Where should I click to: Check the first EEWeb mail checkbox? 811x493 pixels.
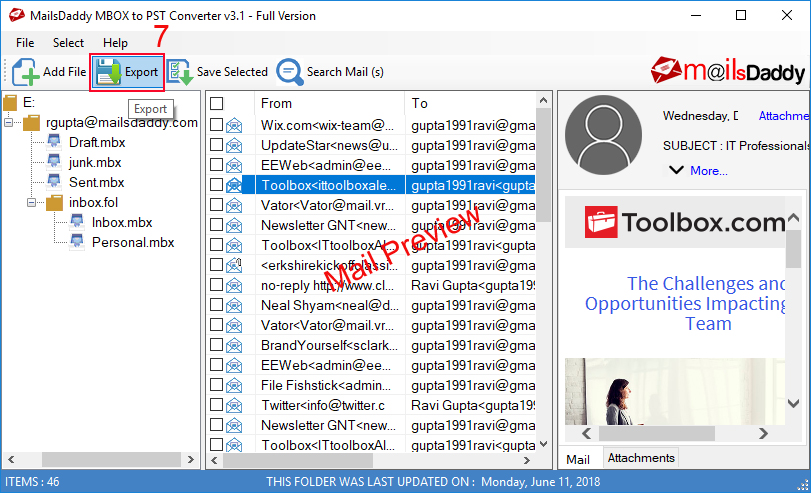pos(217,165)
